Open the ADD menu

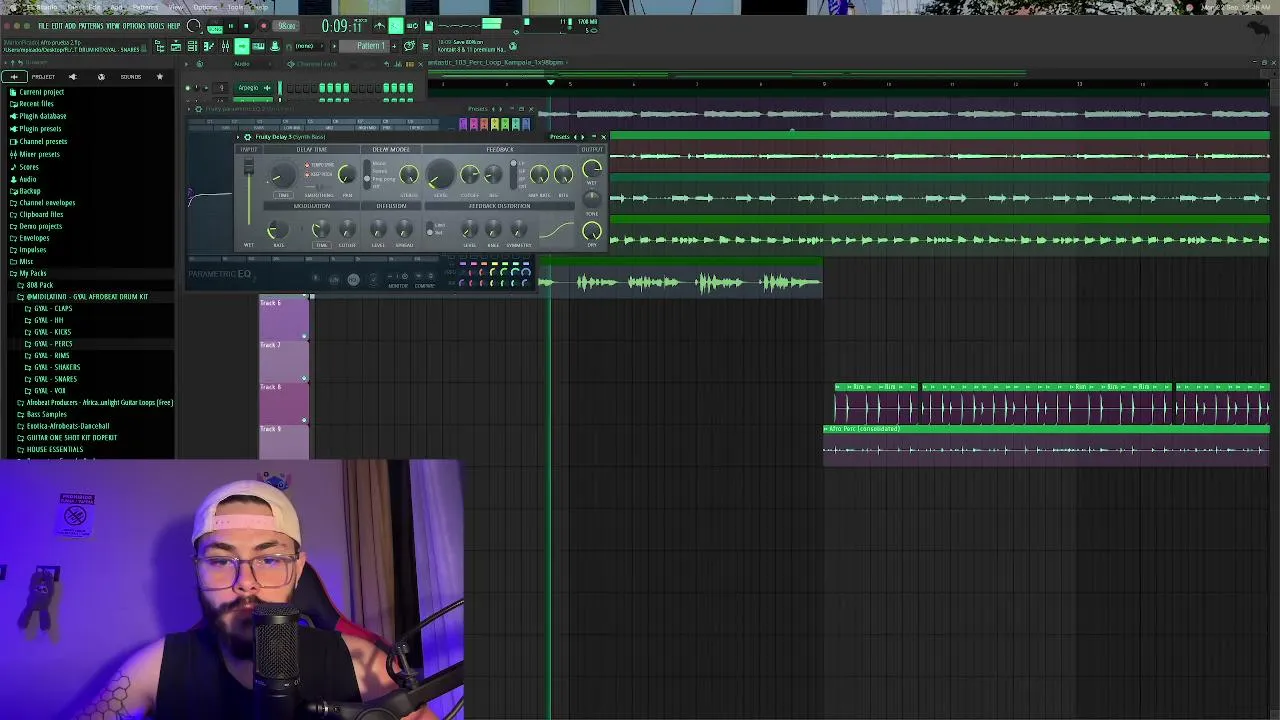click(x=70, y=26)
